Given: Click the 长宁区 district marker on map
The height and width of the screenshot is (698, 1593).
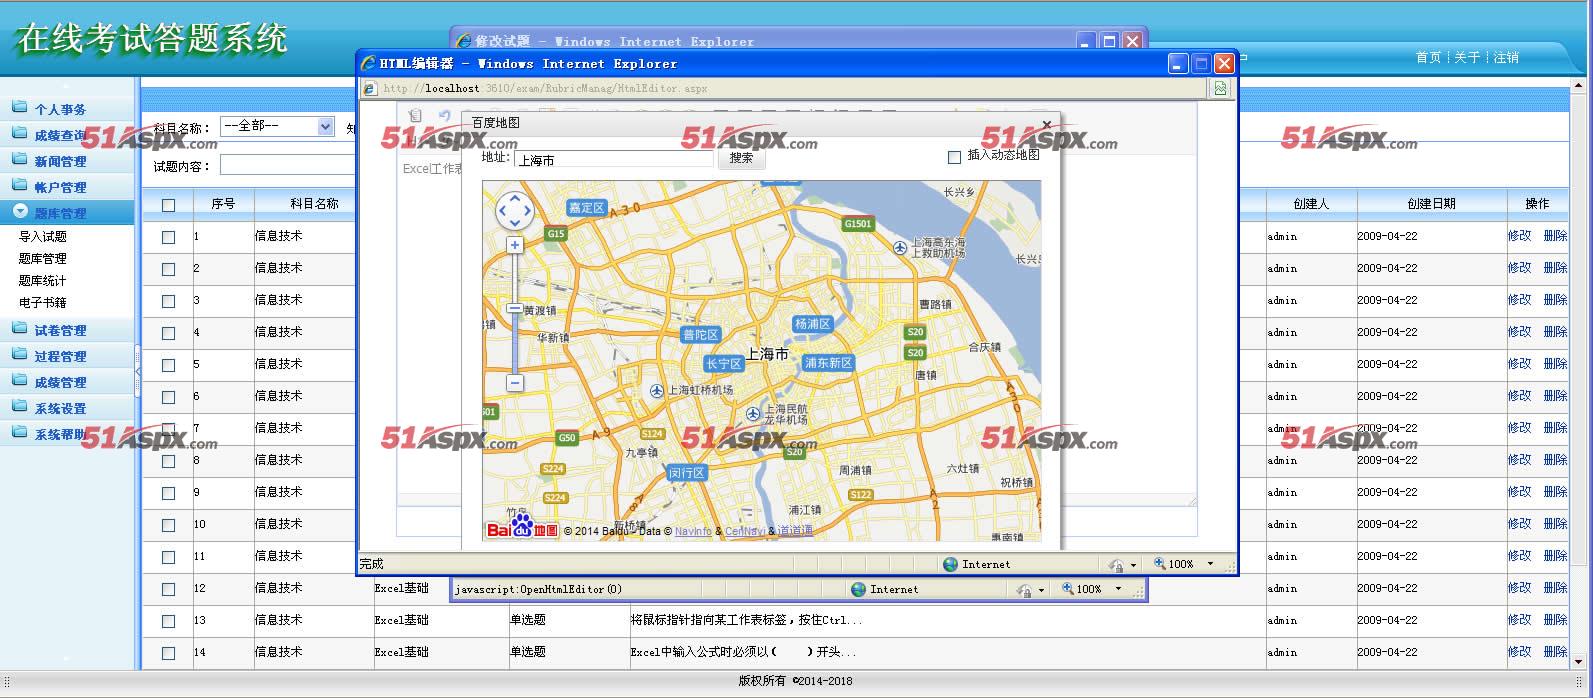Looking at the screenshot, I should (723, 364).
